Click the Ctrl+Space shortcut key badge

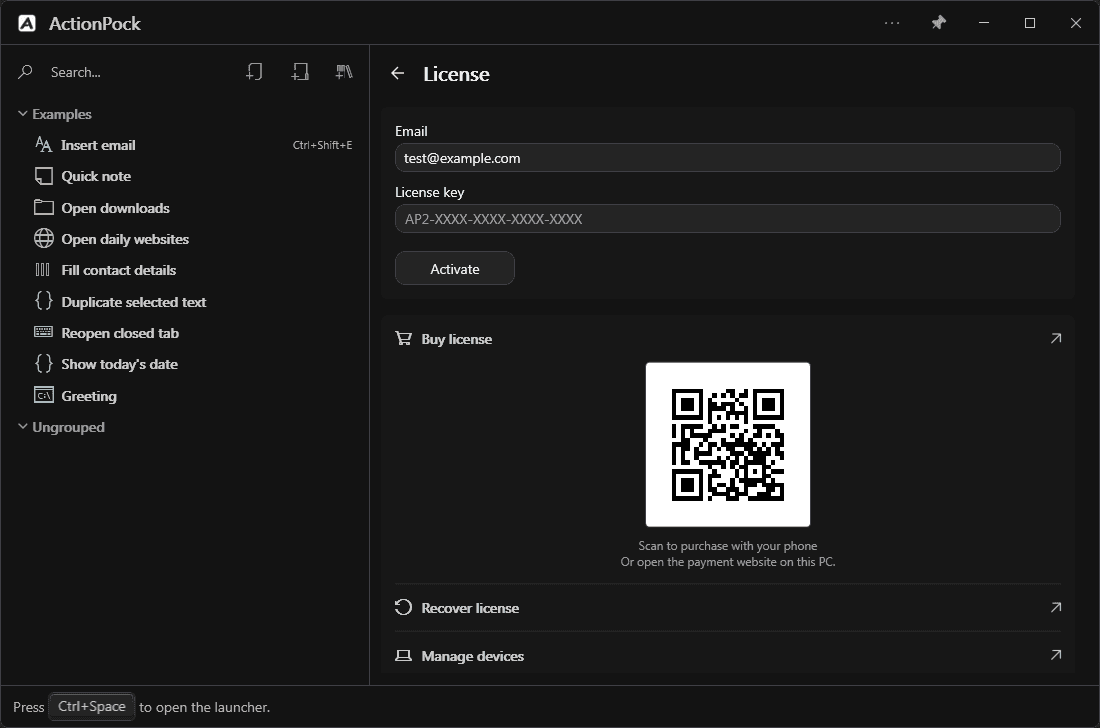pyautogui.click(x=91, y=706)
